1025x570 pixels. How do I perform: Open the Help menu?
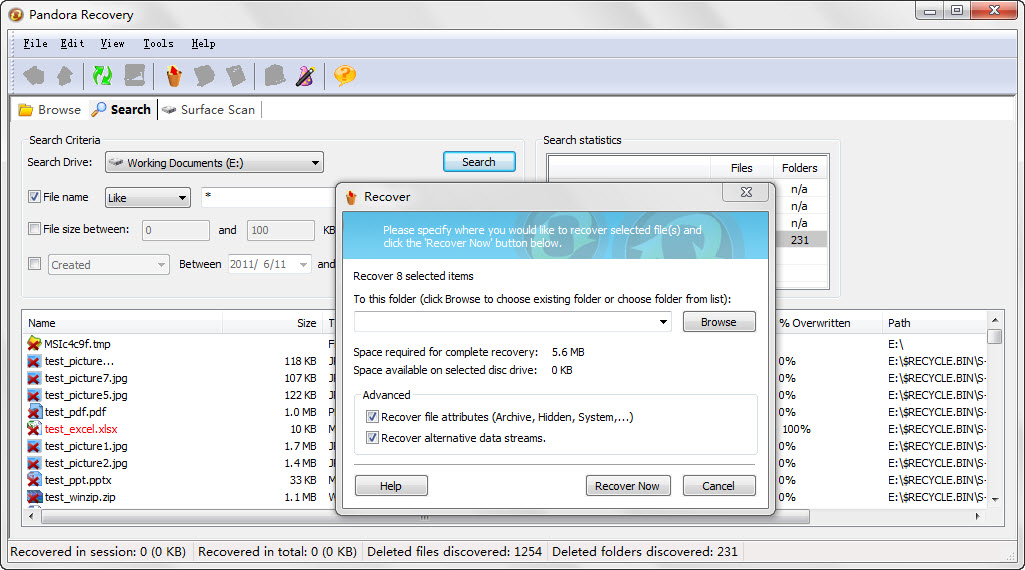click(x=203, y=44)
